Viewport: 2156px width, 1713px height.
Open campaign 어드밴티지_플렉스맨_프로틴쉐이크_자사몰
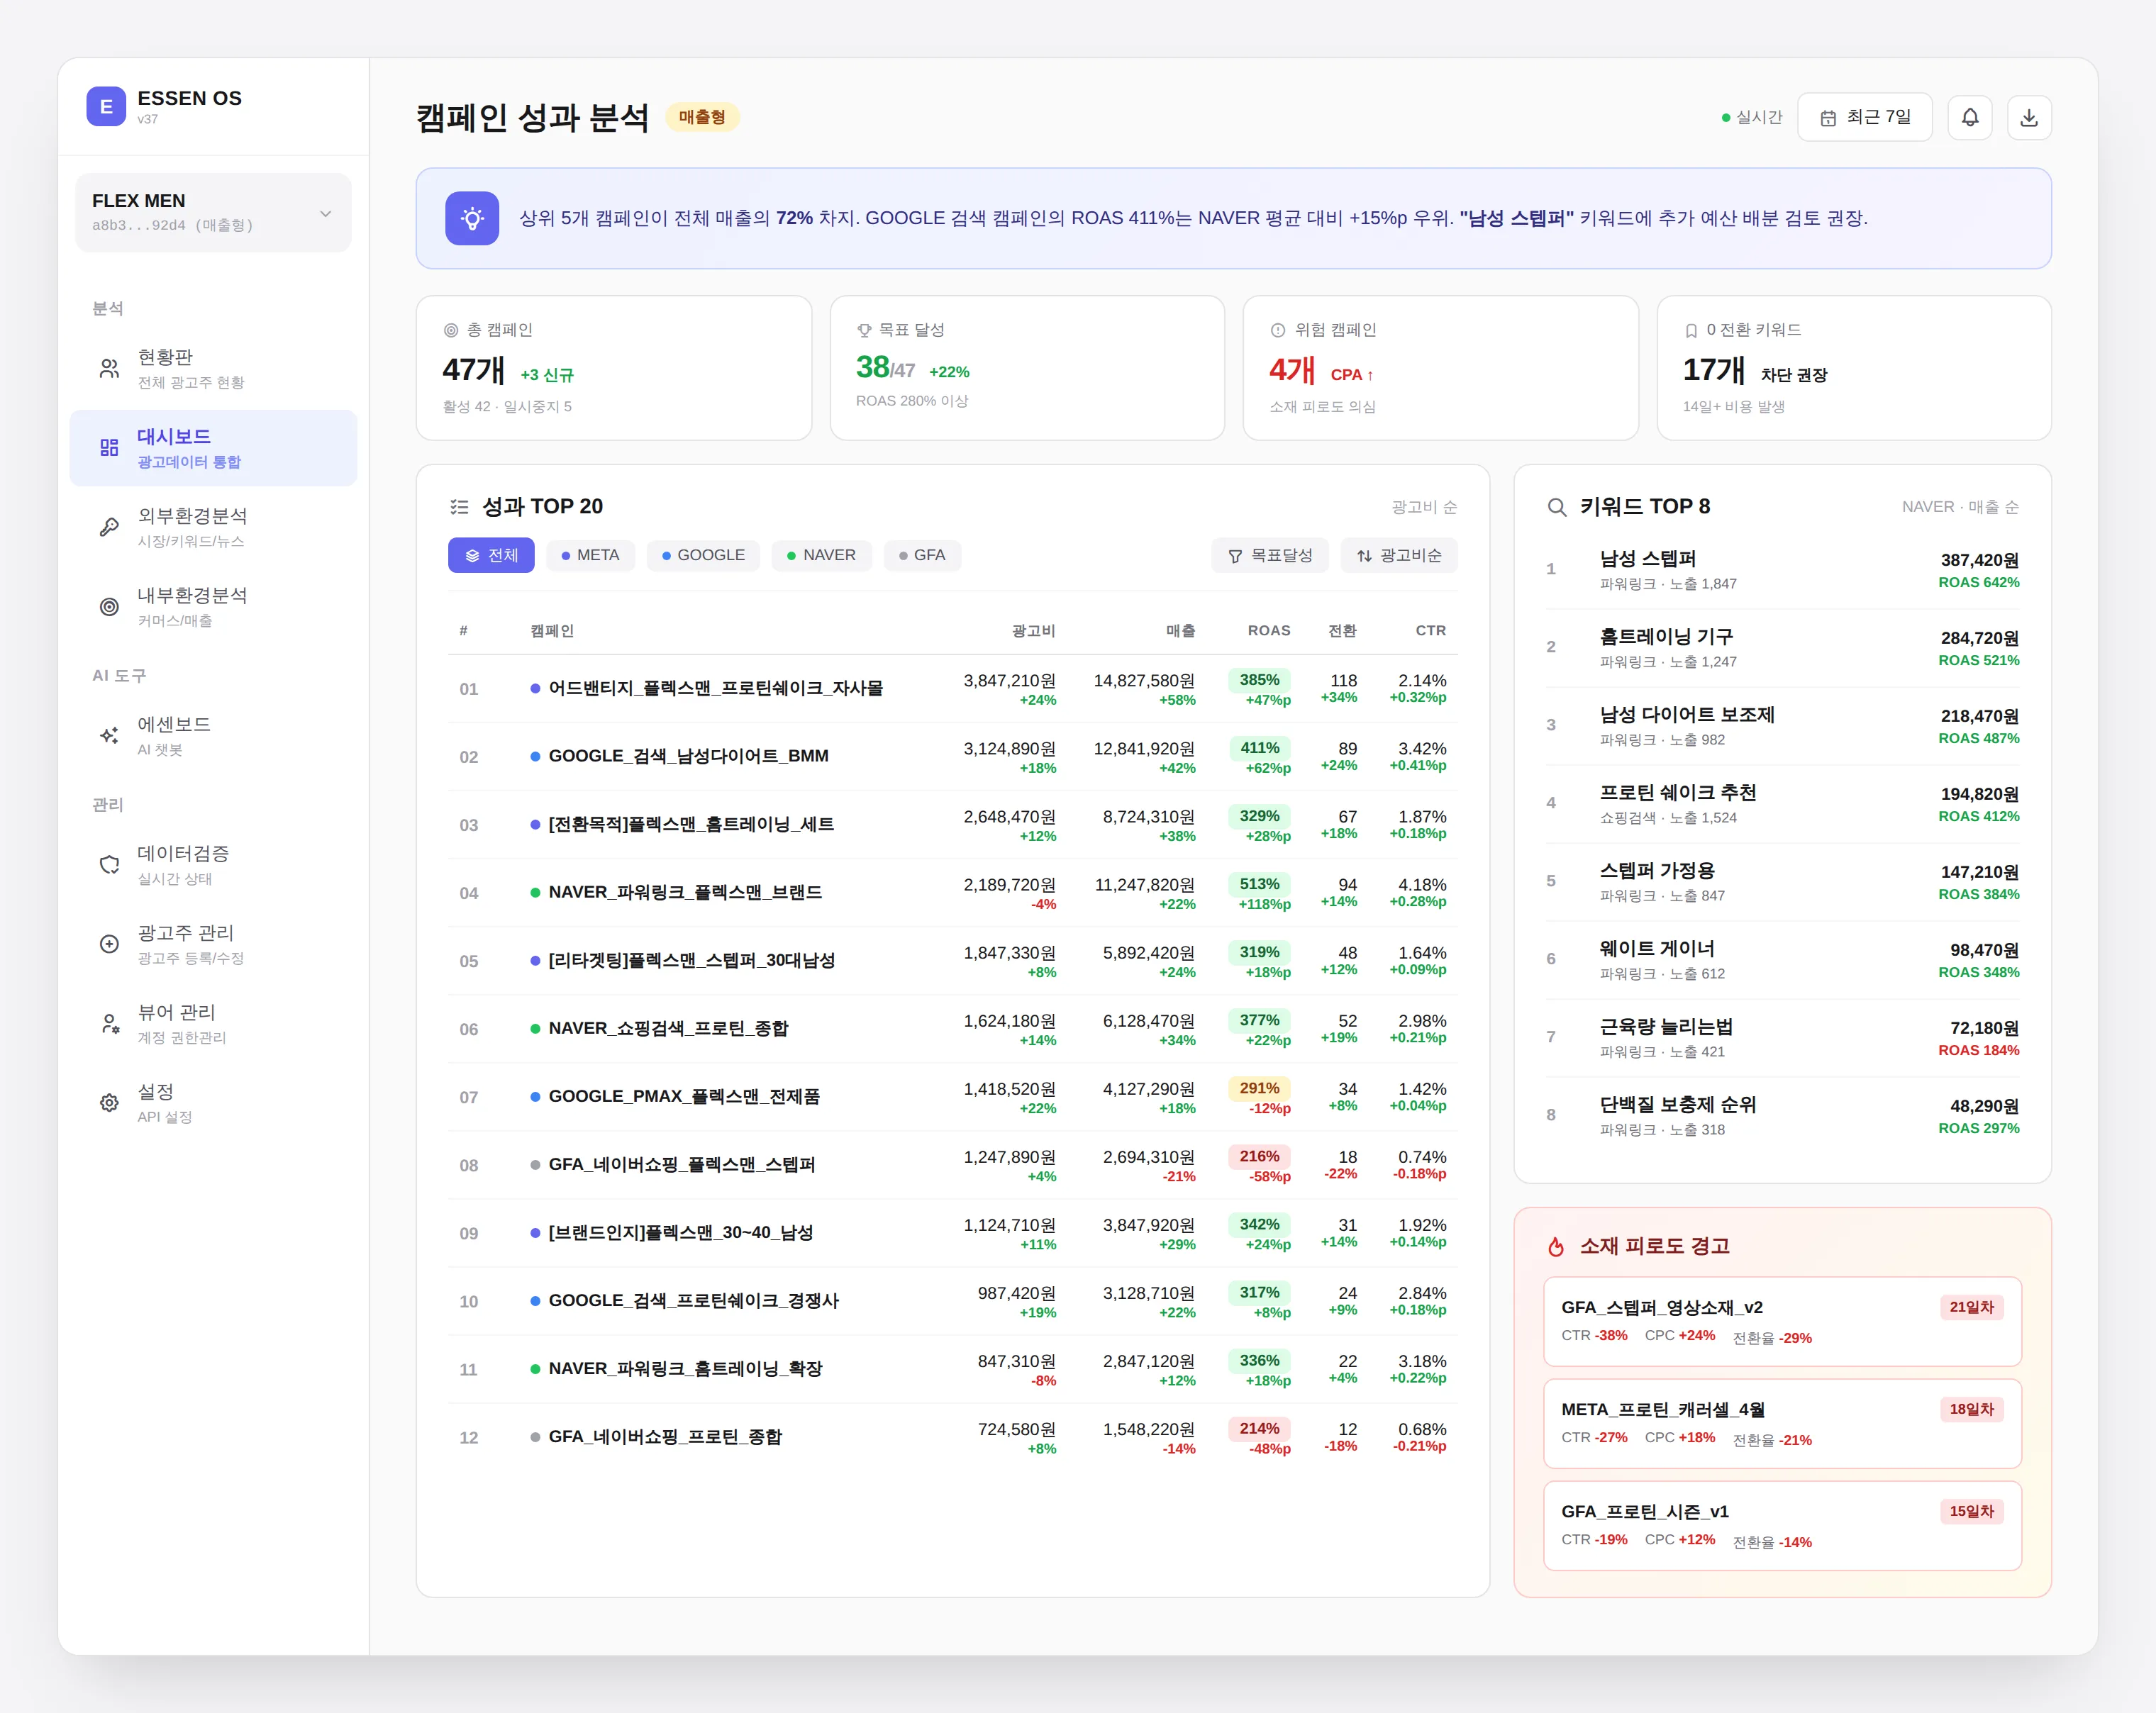(x=952, y=689)
